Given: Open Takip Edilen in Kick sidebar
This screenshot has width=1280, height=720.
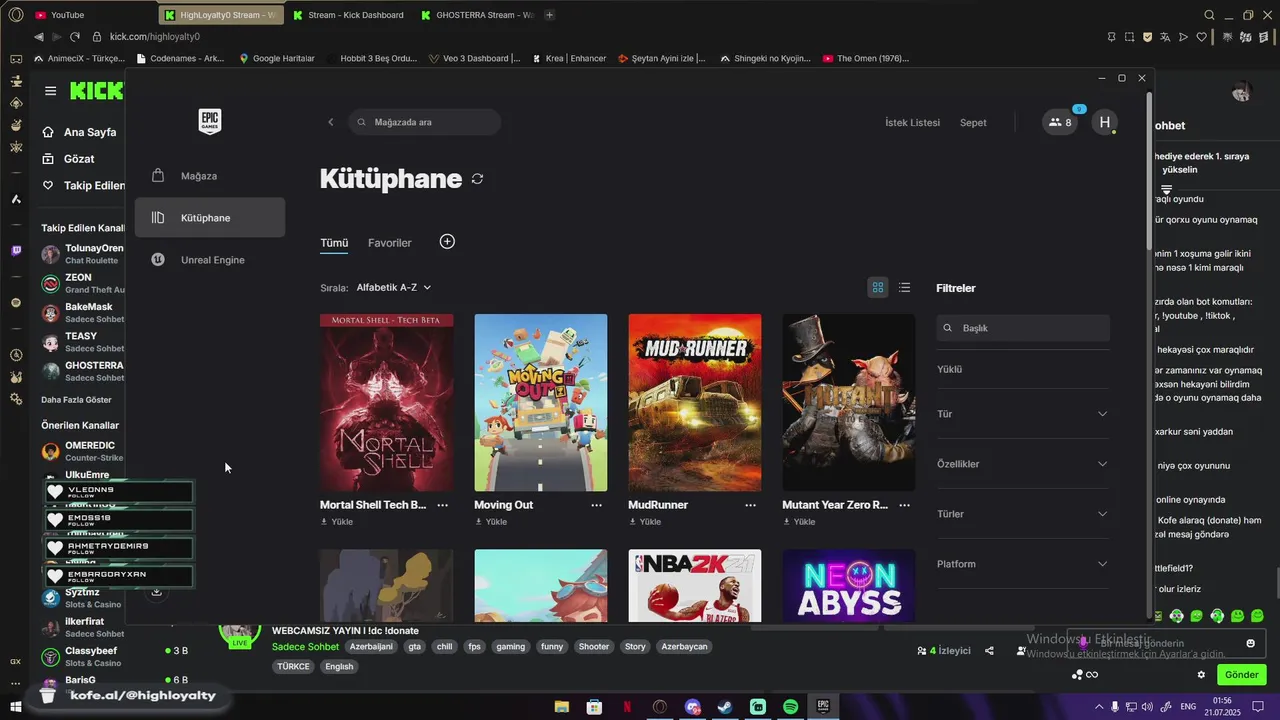Looking at the screenshot, I should [84, 186].
